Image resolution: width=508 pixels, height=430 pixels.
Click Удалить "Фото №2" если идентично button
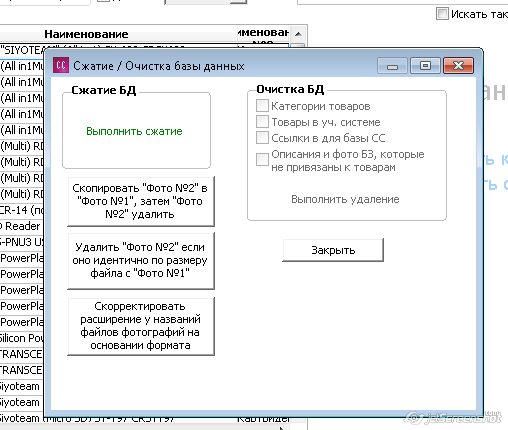point(141,260)
